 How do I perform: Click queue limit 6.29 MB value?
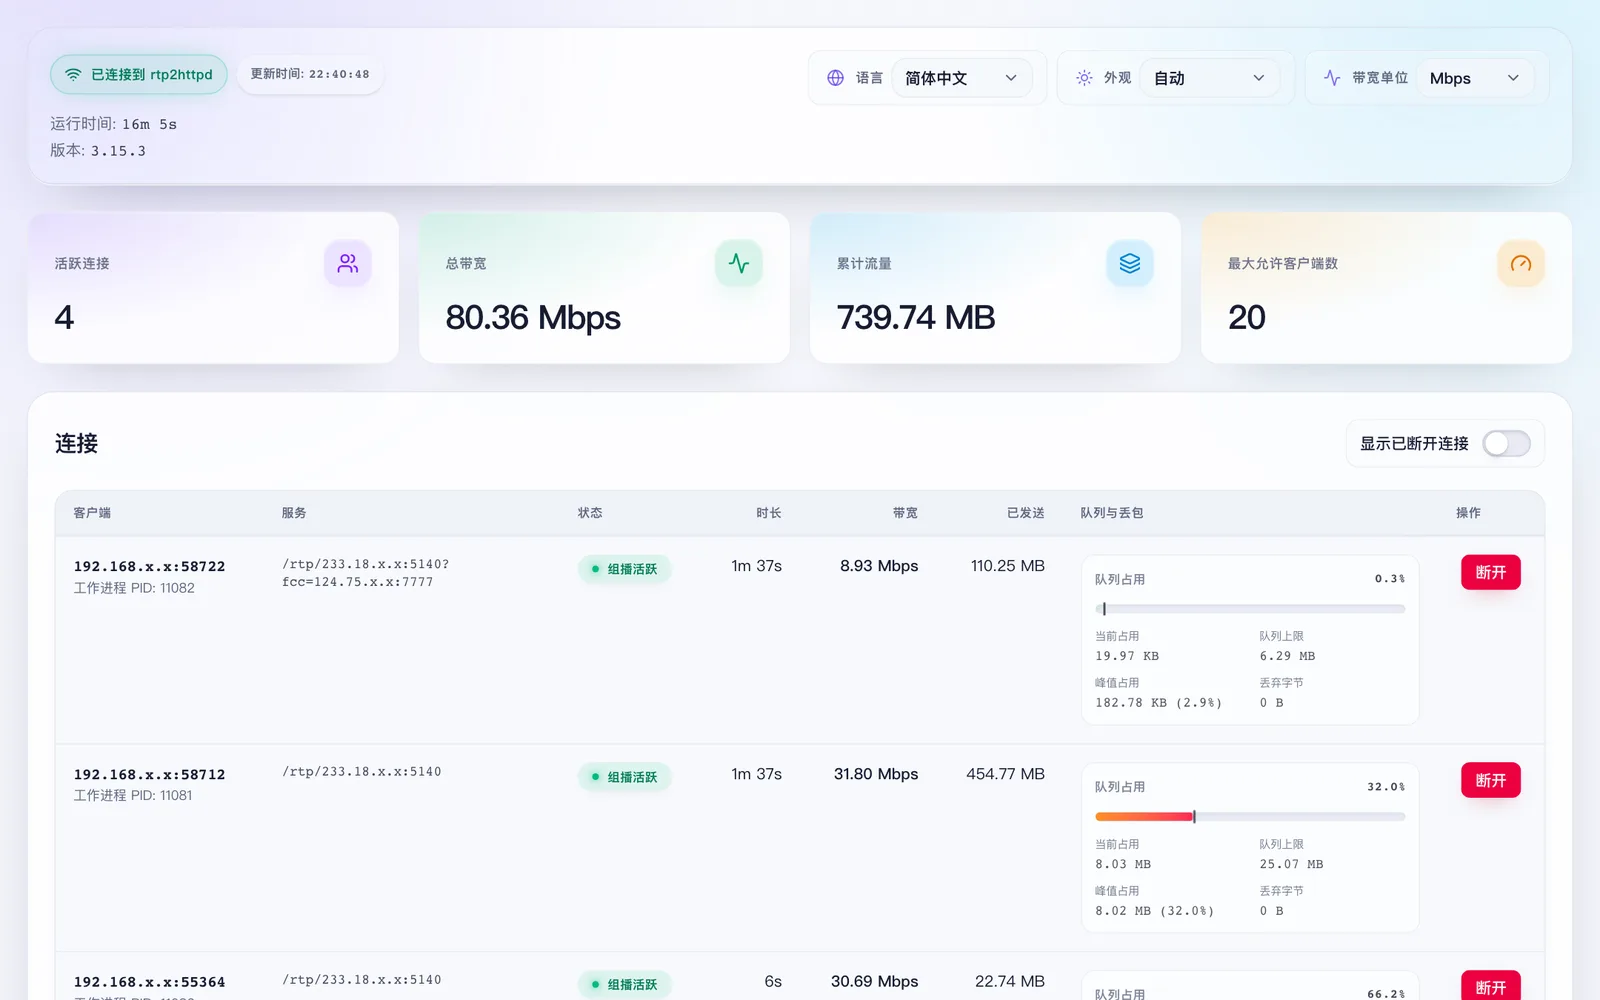pyautogui.click(x=1287, y=656)
